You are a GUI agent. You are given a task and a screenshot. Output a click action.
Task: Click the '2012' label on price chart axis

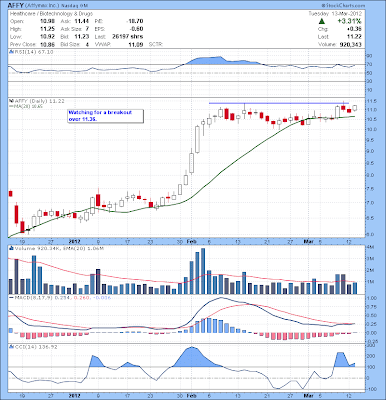[x=74, y=240]
